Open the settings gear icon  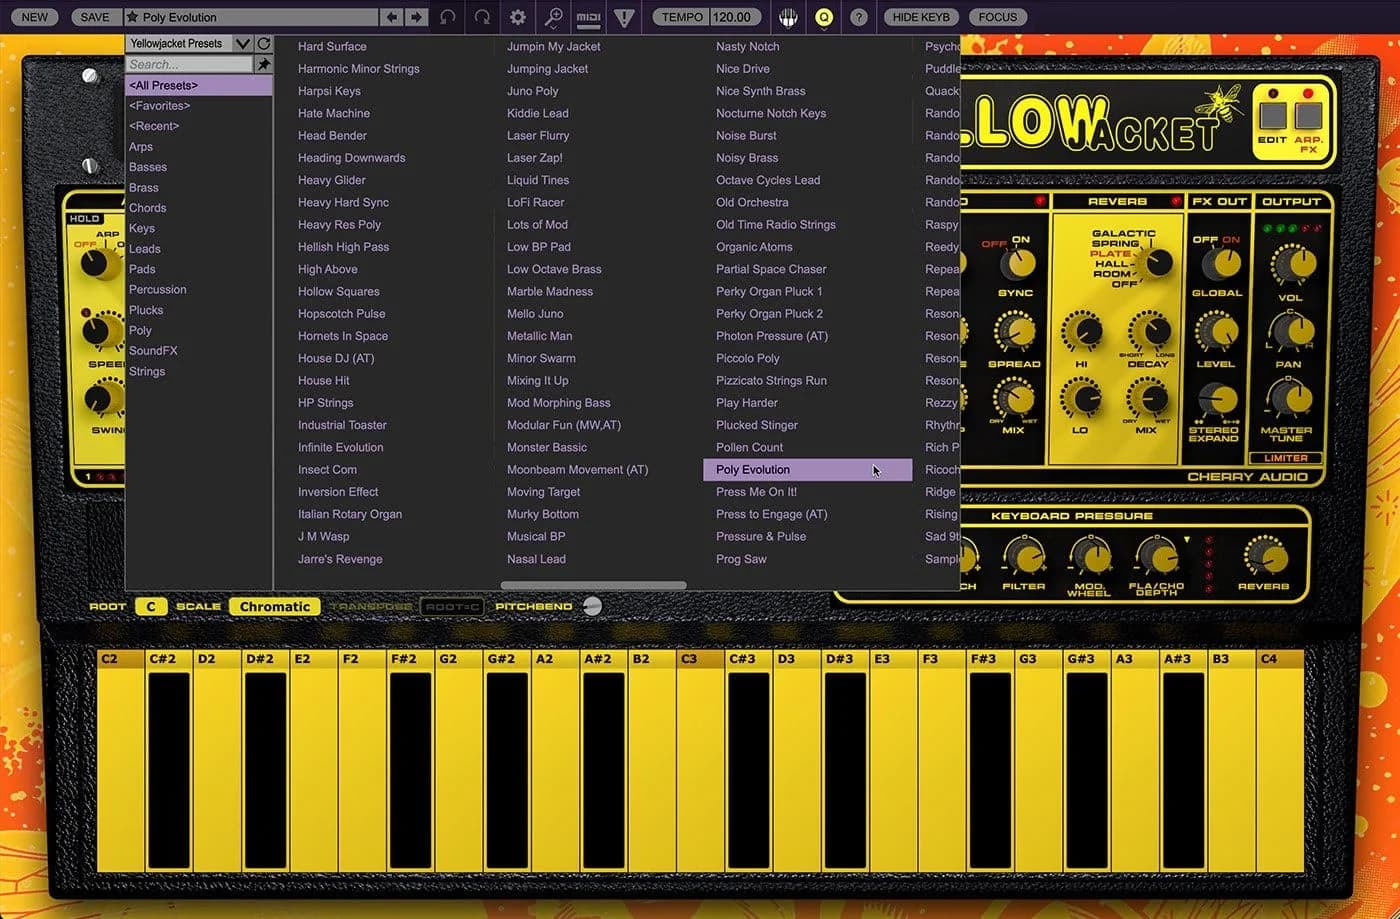click(x=516, y=17)
